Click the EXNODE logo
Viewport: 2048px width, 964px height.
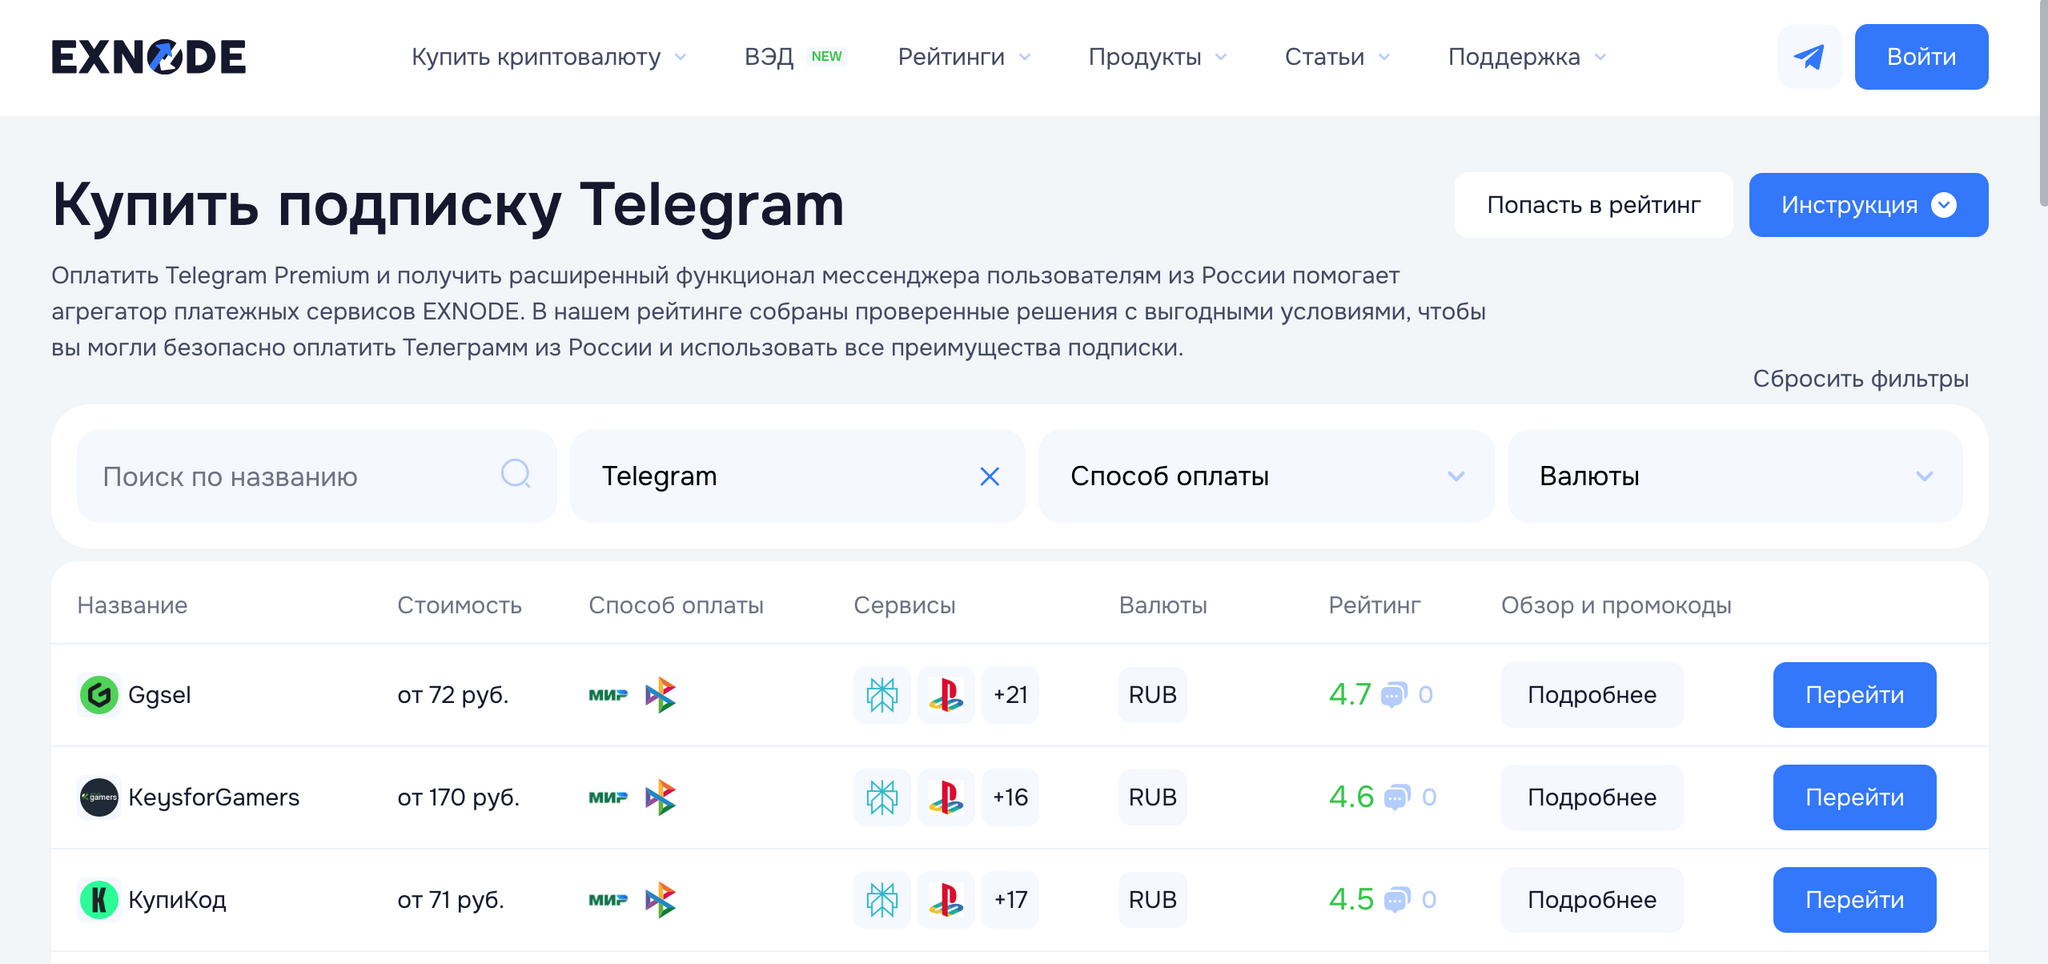(149, 57)
